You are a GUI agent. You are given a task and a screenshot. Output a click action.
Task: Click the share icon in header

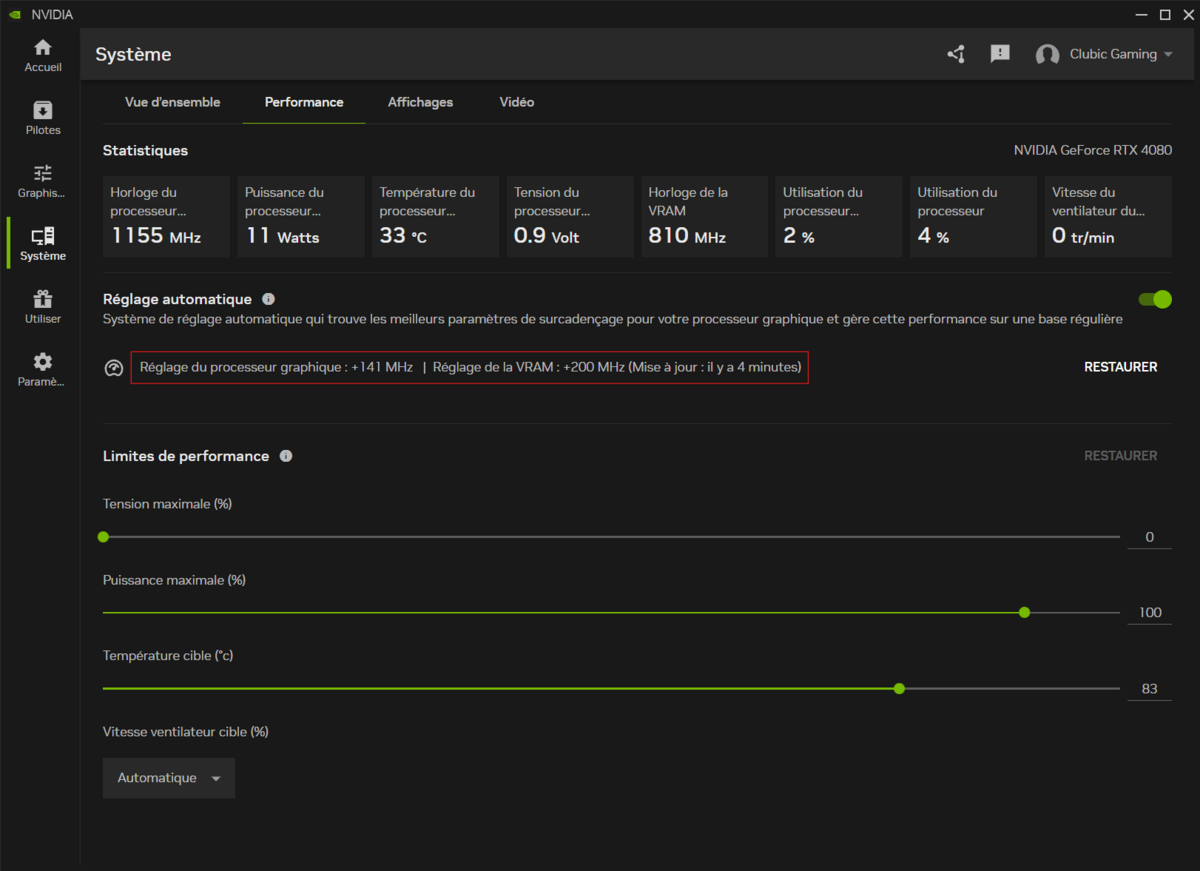click(956, 54)
